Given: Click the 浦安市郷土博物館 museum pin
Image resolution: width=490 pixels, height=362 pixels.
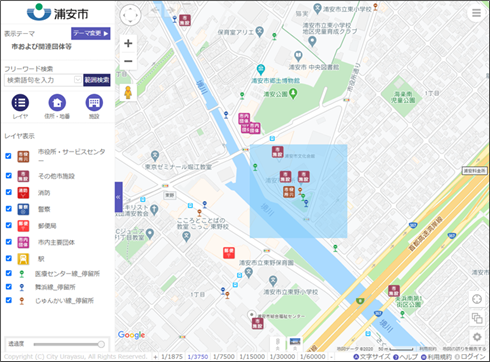Looking at the screenshot, I should point(261,70).
